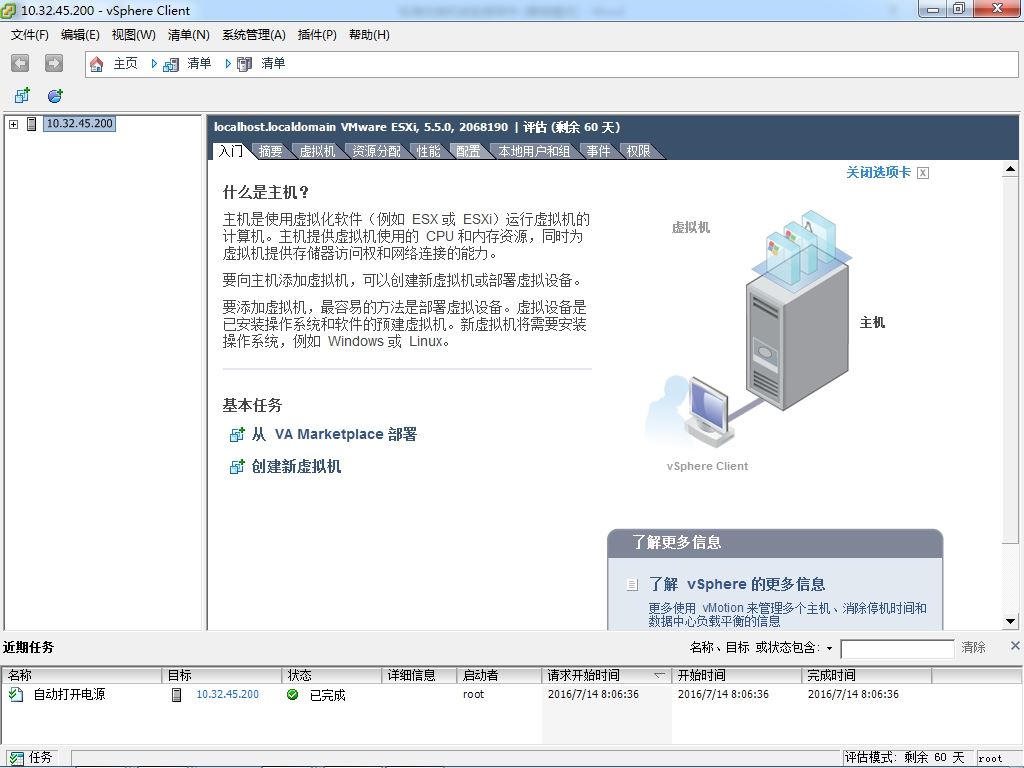
Task: Click the Home house icon in breadcrumb
Action: 97,64
